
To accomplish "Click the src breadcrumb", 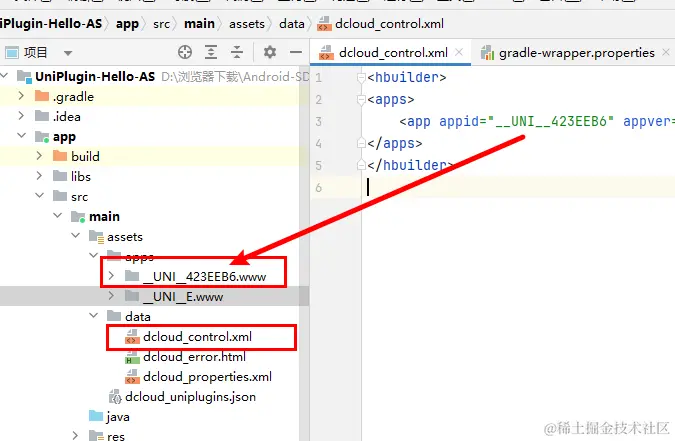I will point(161,24).
